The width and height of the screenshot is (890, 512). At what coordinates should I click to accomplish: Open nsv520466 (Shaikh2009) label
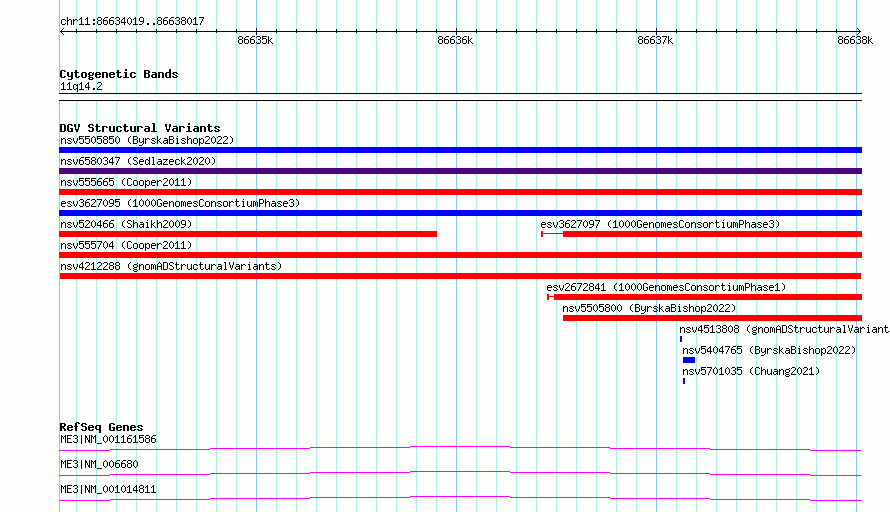point(126,224)
